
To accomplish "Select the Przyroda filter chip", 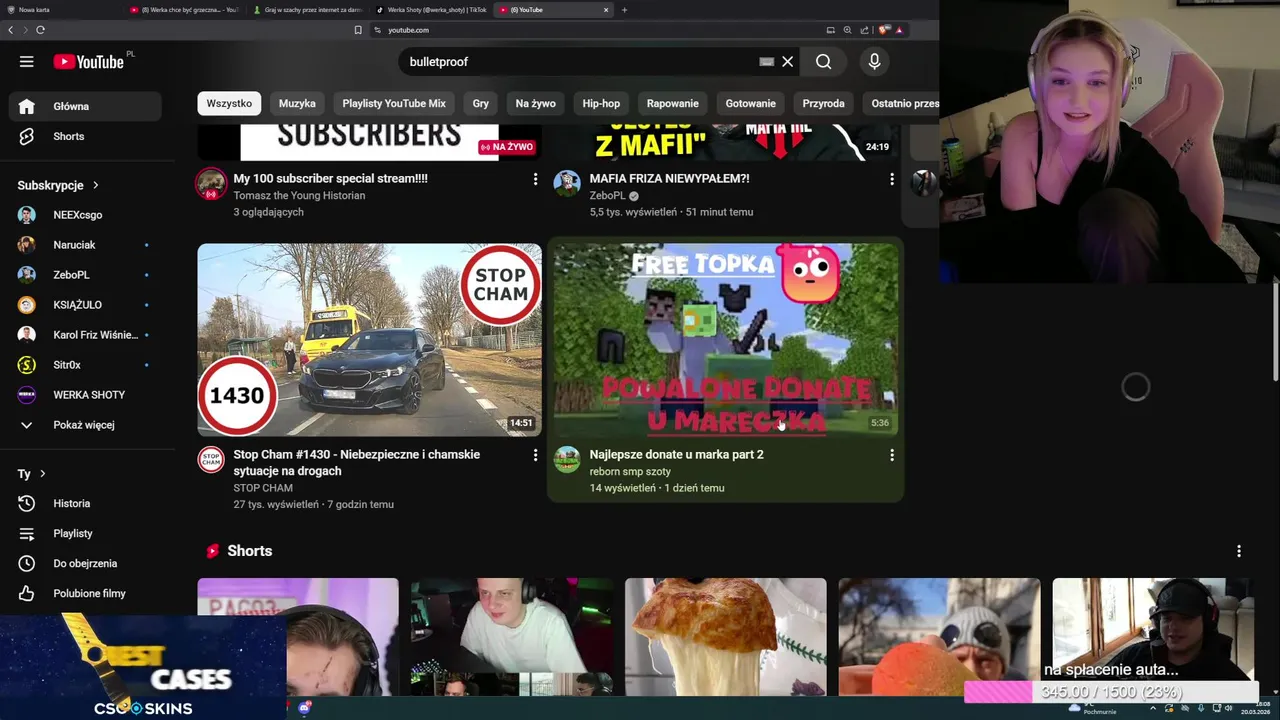I will 823,103.
